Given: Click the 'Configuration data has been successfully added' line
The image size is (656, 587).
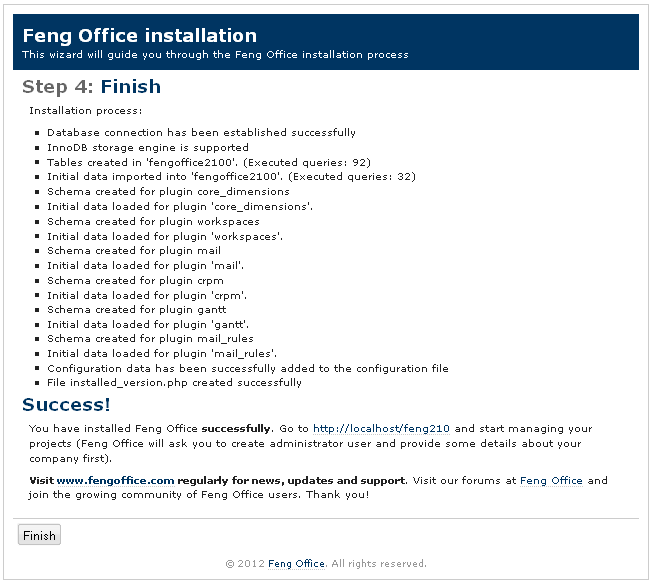Looking at the screenshot, I should tap(247, 369).
